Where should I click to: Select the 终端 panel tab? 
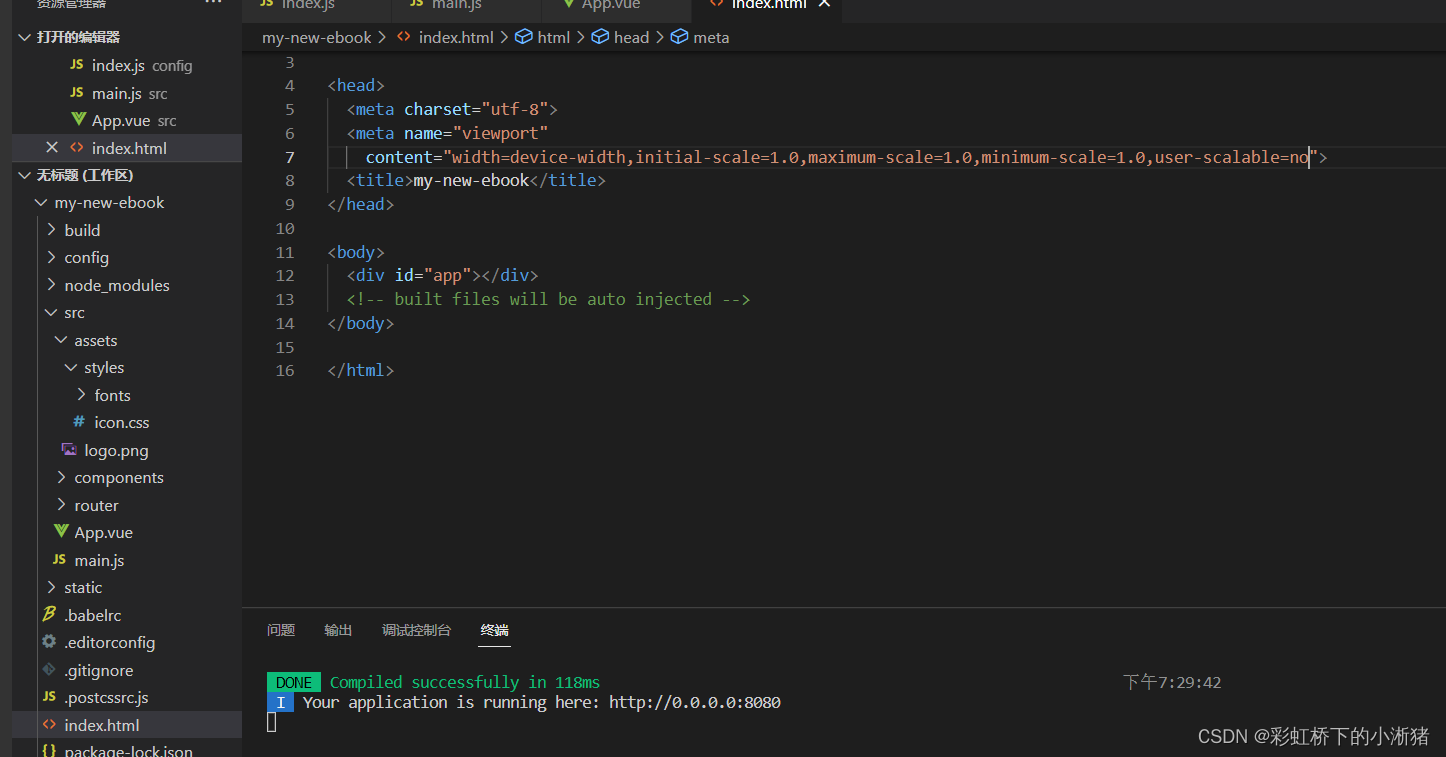click(x=494, y=630)
